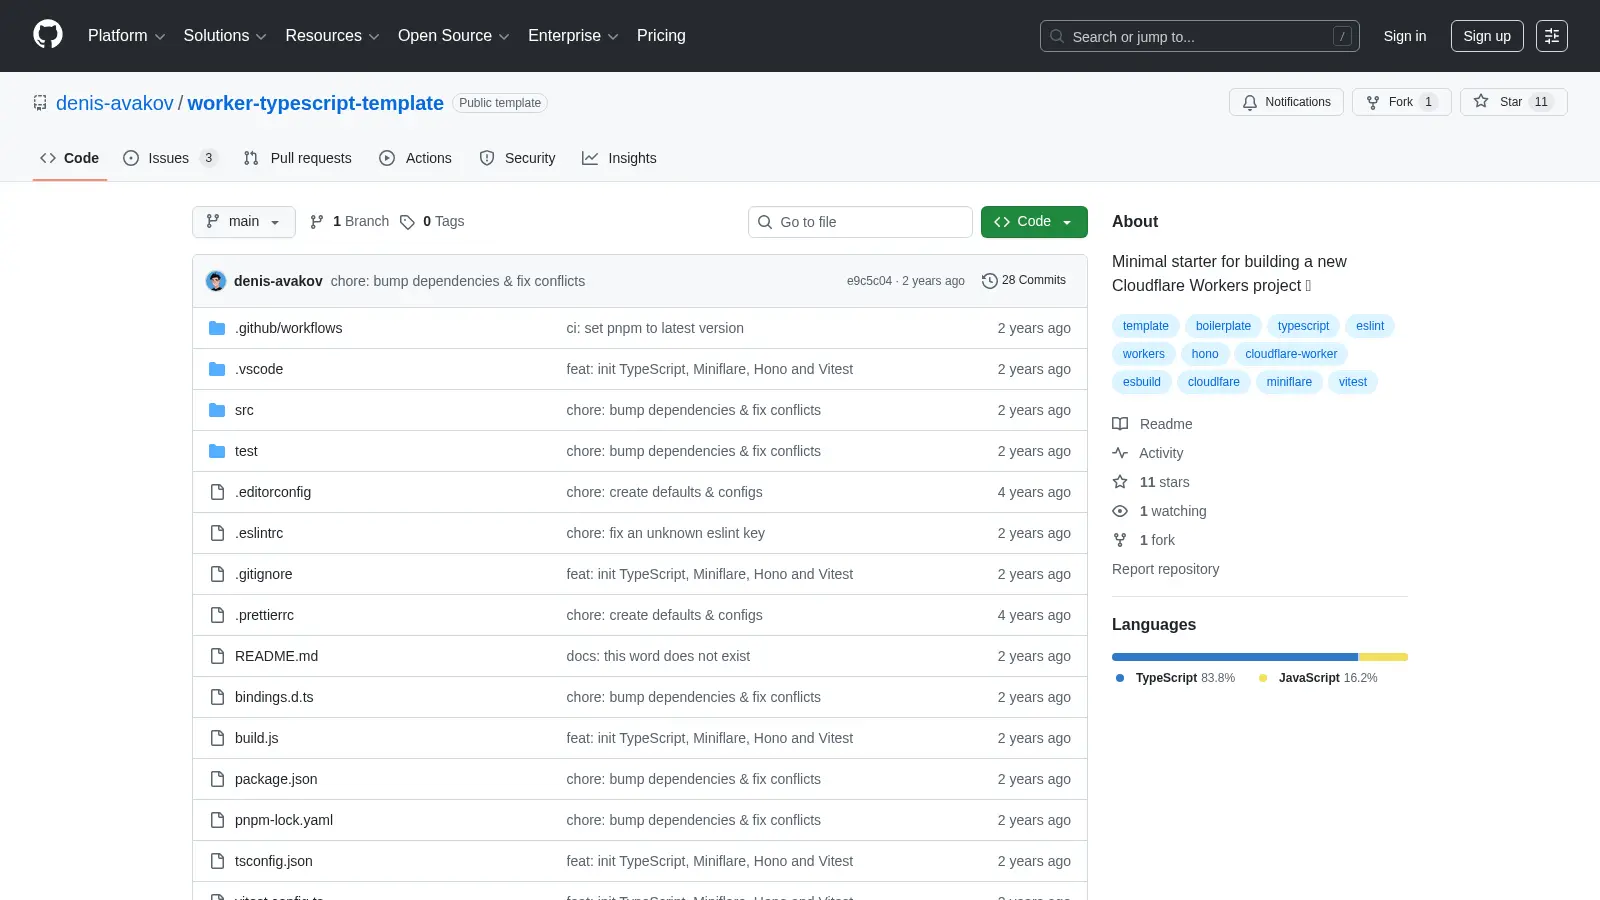The height and width of the screenshot is (900, 1600).
Task: Select the hono topic tag
Action: [1205, 354]
